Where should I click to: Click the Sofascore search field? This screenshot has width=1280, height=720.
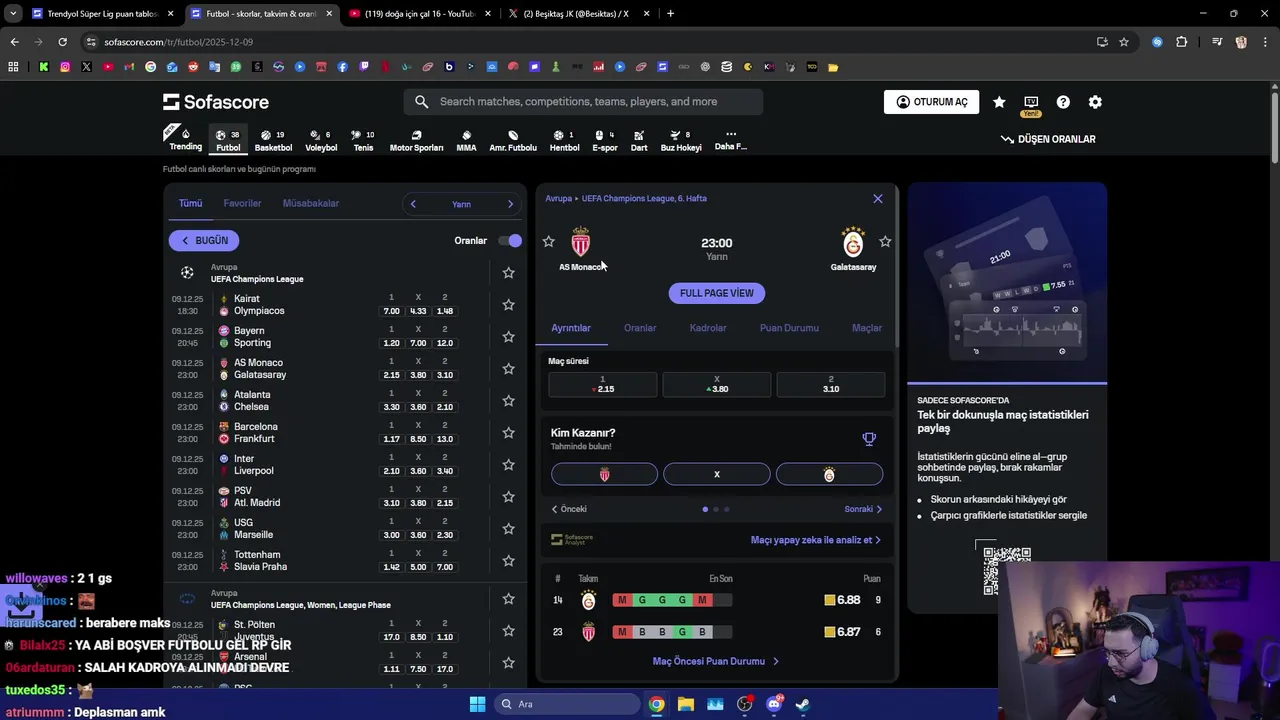click(583, 102)
